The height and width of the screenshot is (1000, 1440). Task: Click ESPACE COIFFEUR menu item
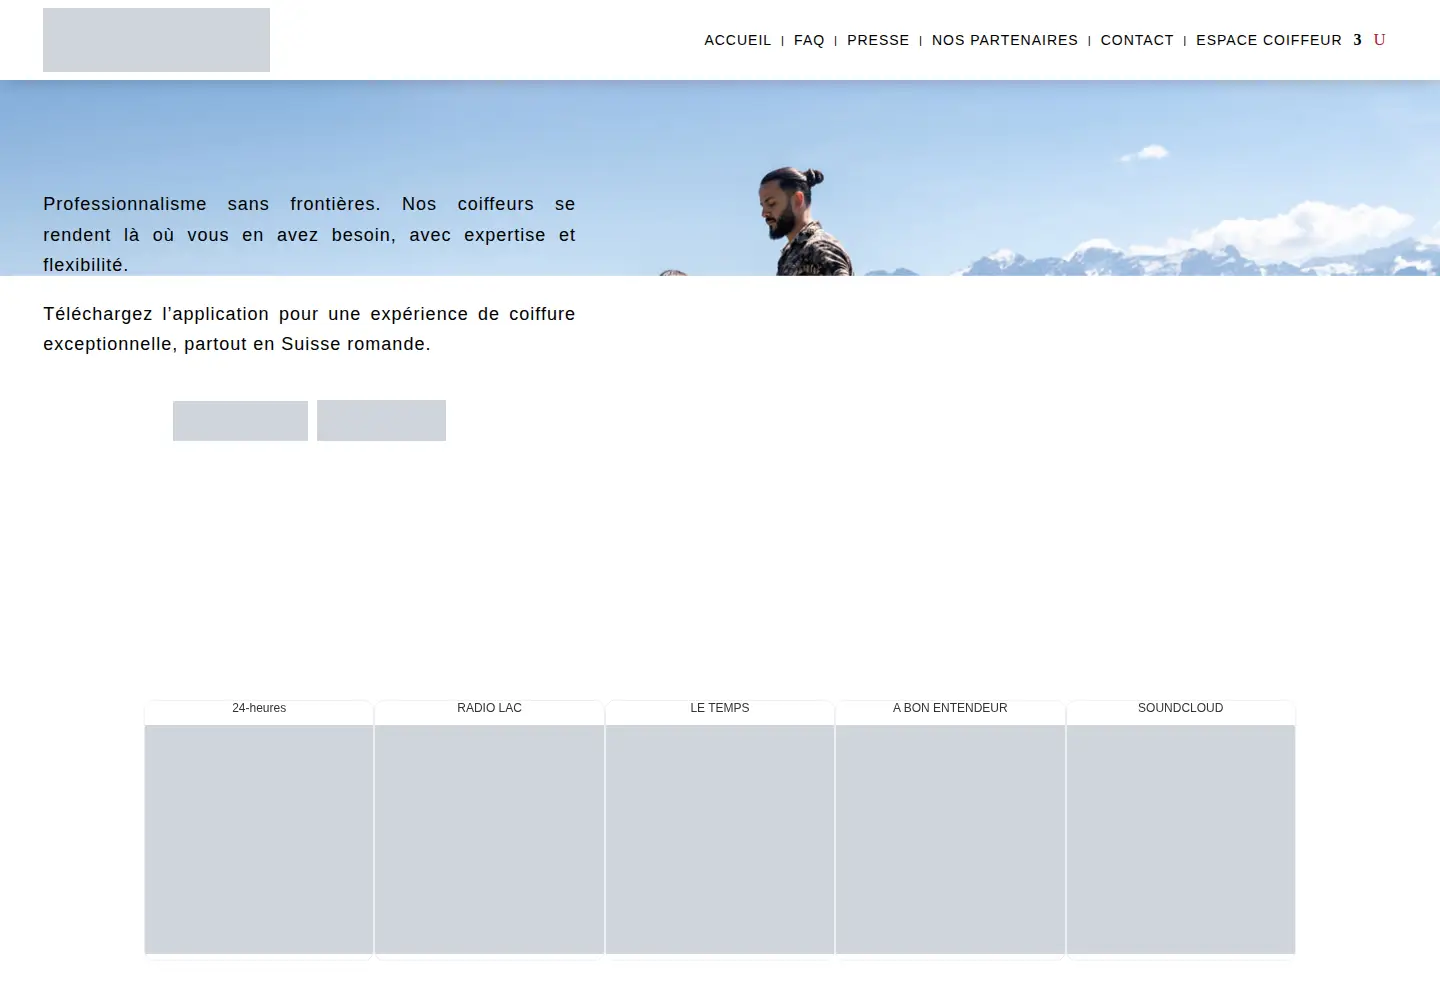tap(1269, 40)
